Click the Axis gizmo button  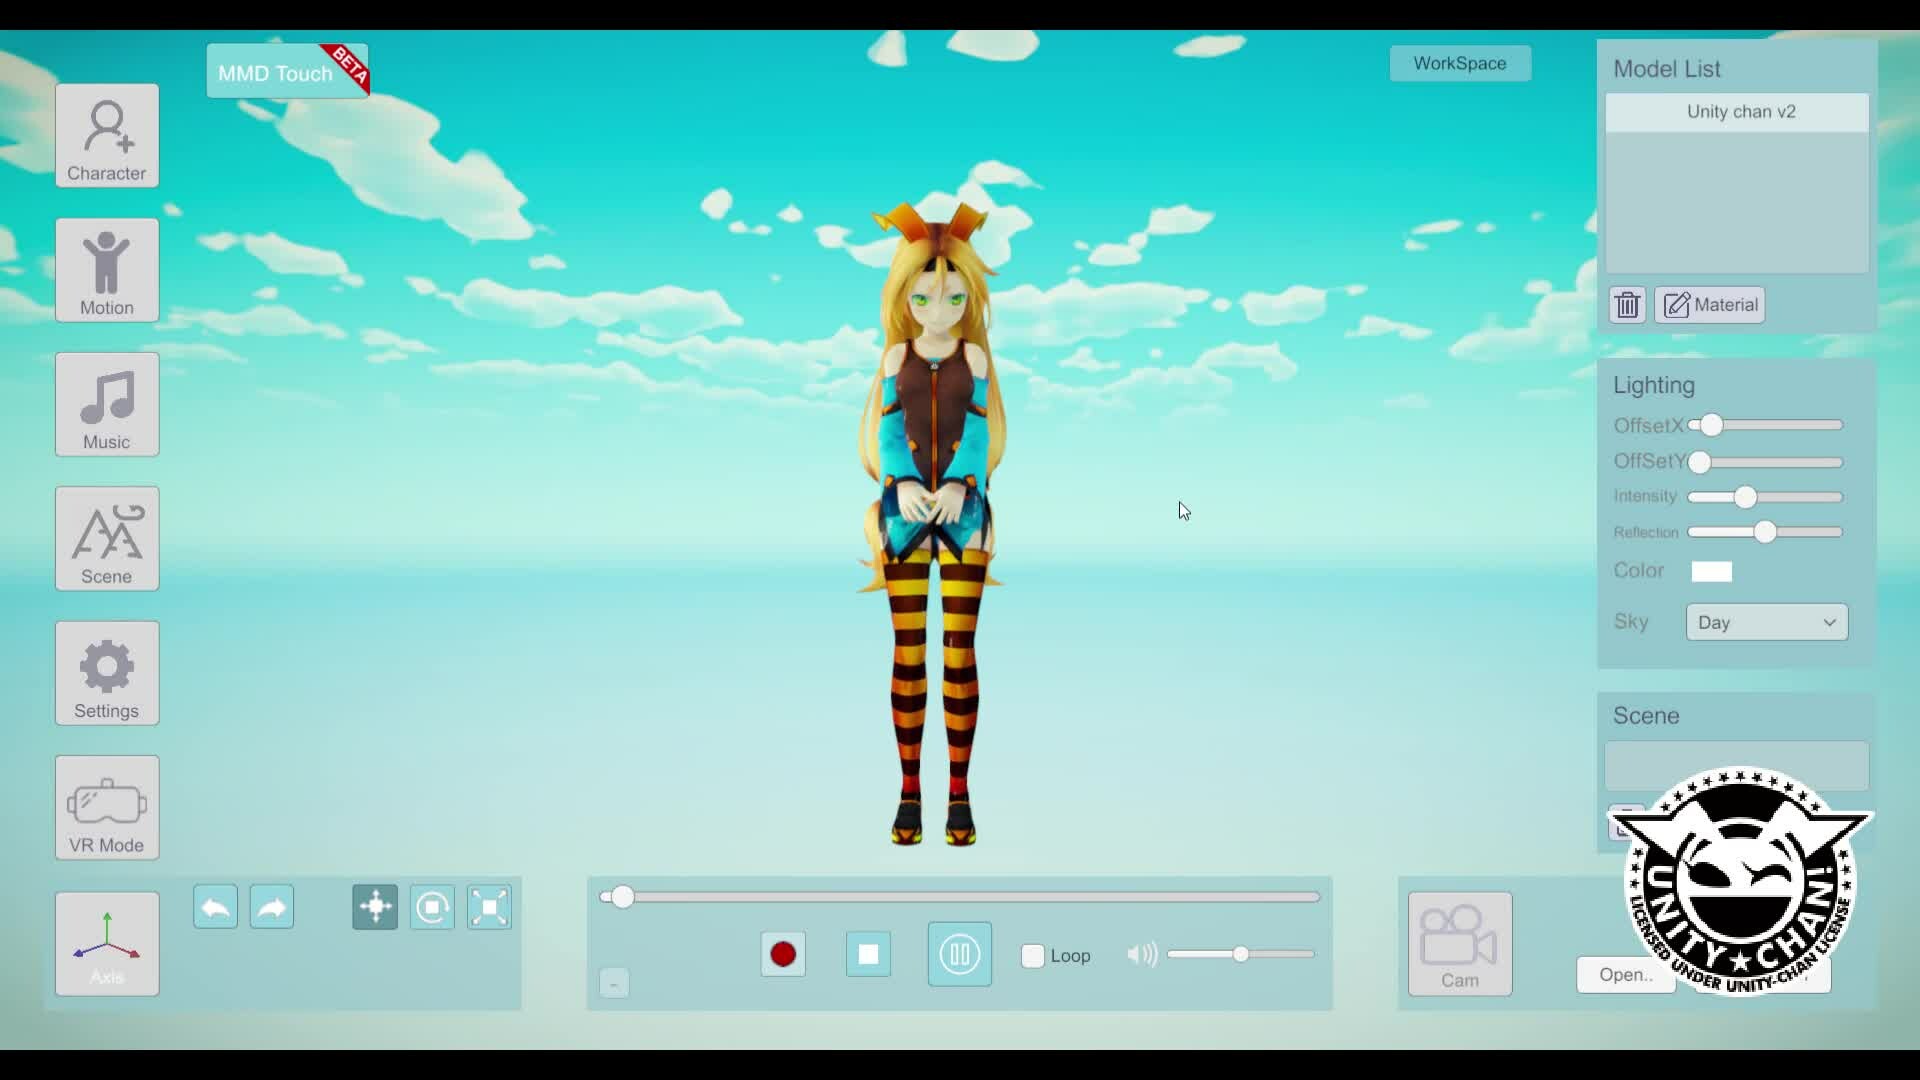[x=107, y=944]
